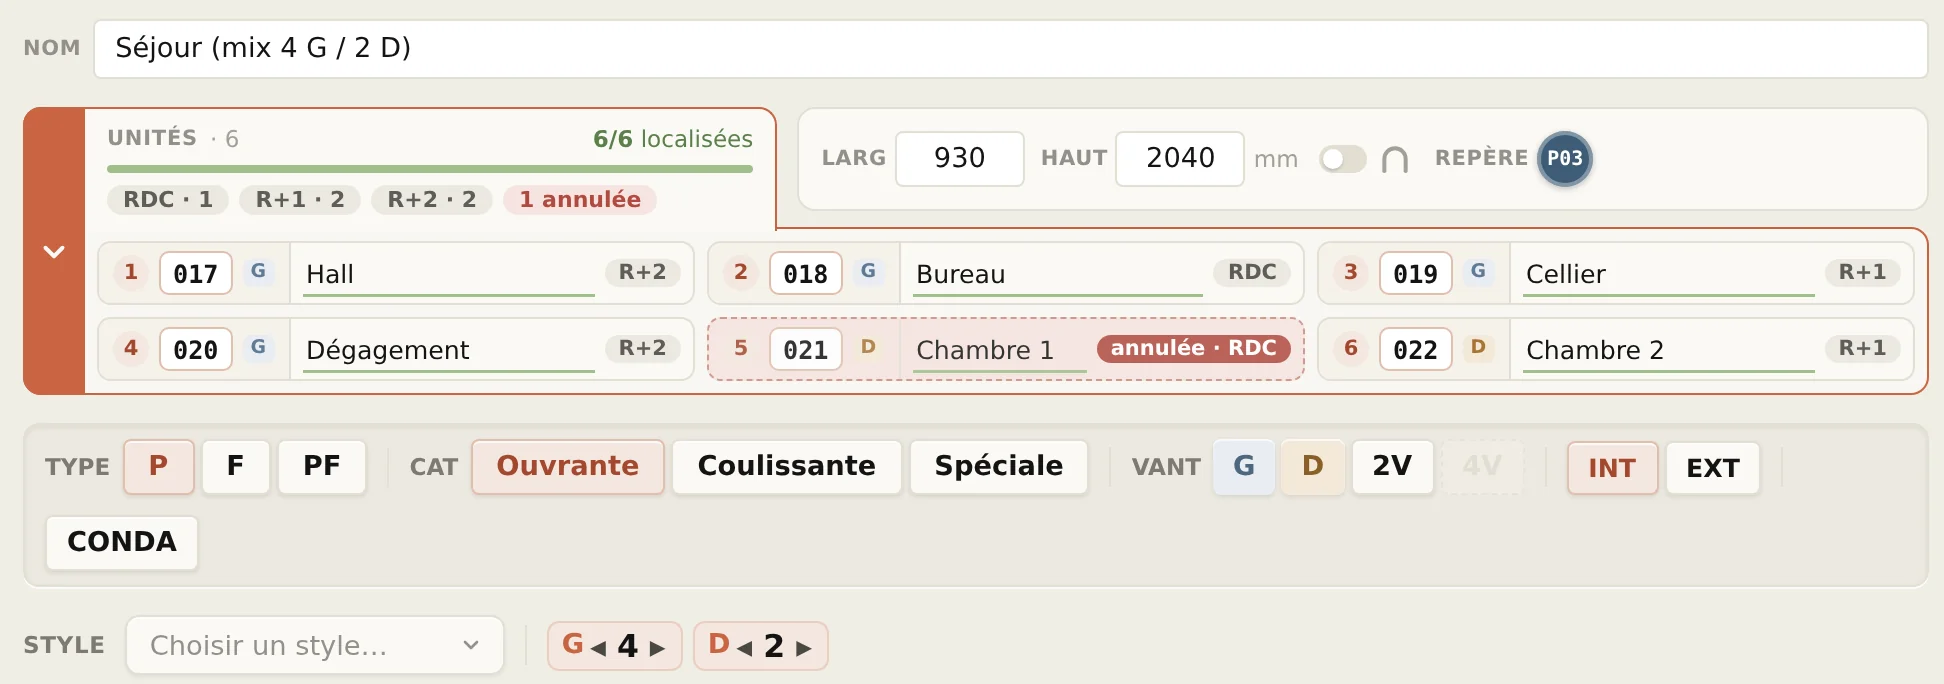The width and height of the screenshot is (1944, 684).
Task: Edit the NOM field Séjour
Action: pos(1010,49)
